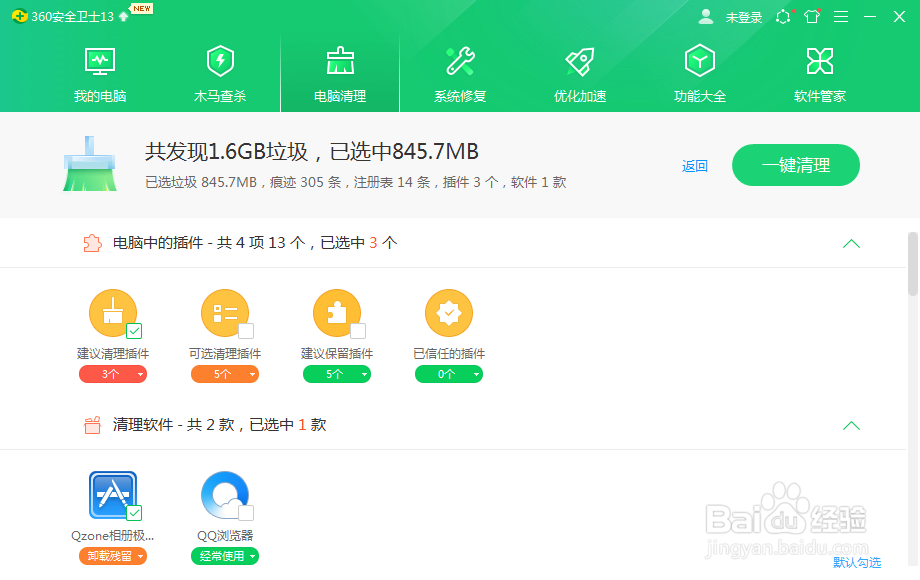Click the 建议清理插件 broom icon
Screen dimensions: 920x580
113,313
